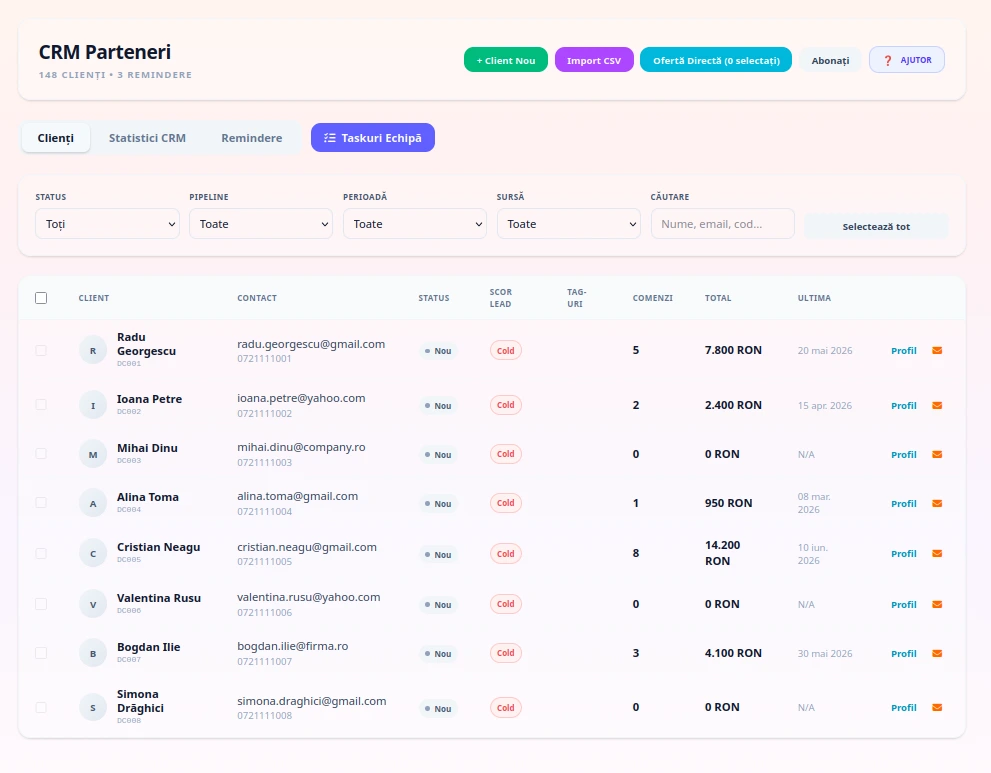
Task: Expand the Pipeline filter dropdown
Action: tap(261, 224)
